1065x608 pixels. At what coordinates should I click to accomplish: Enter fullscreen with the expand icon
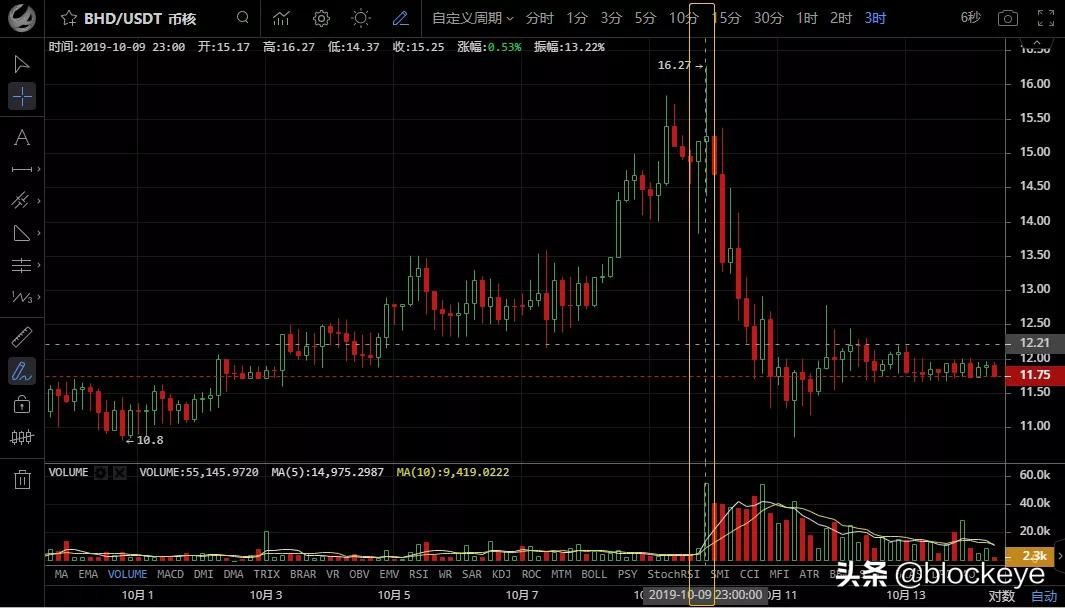click(x=1047, y=18)
